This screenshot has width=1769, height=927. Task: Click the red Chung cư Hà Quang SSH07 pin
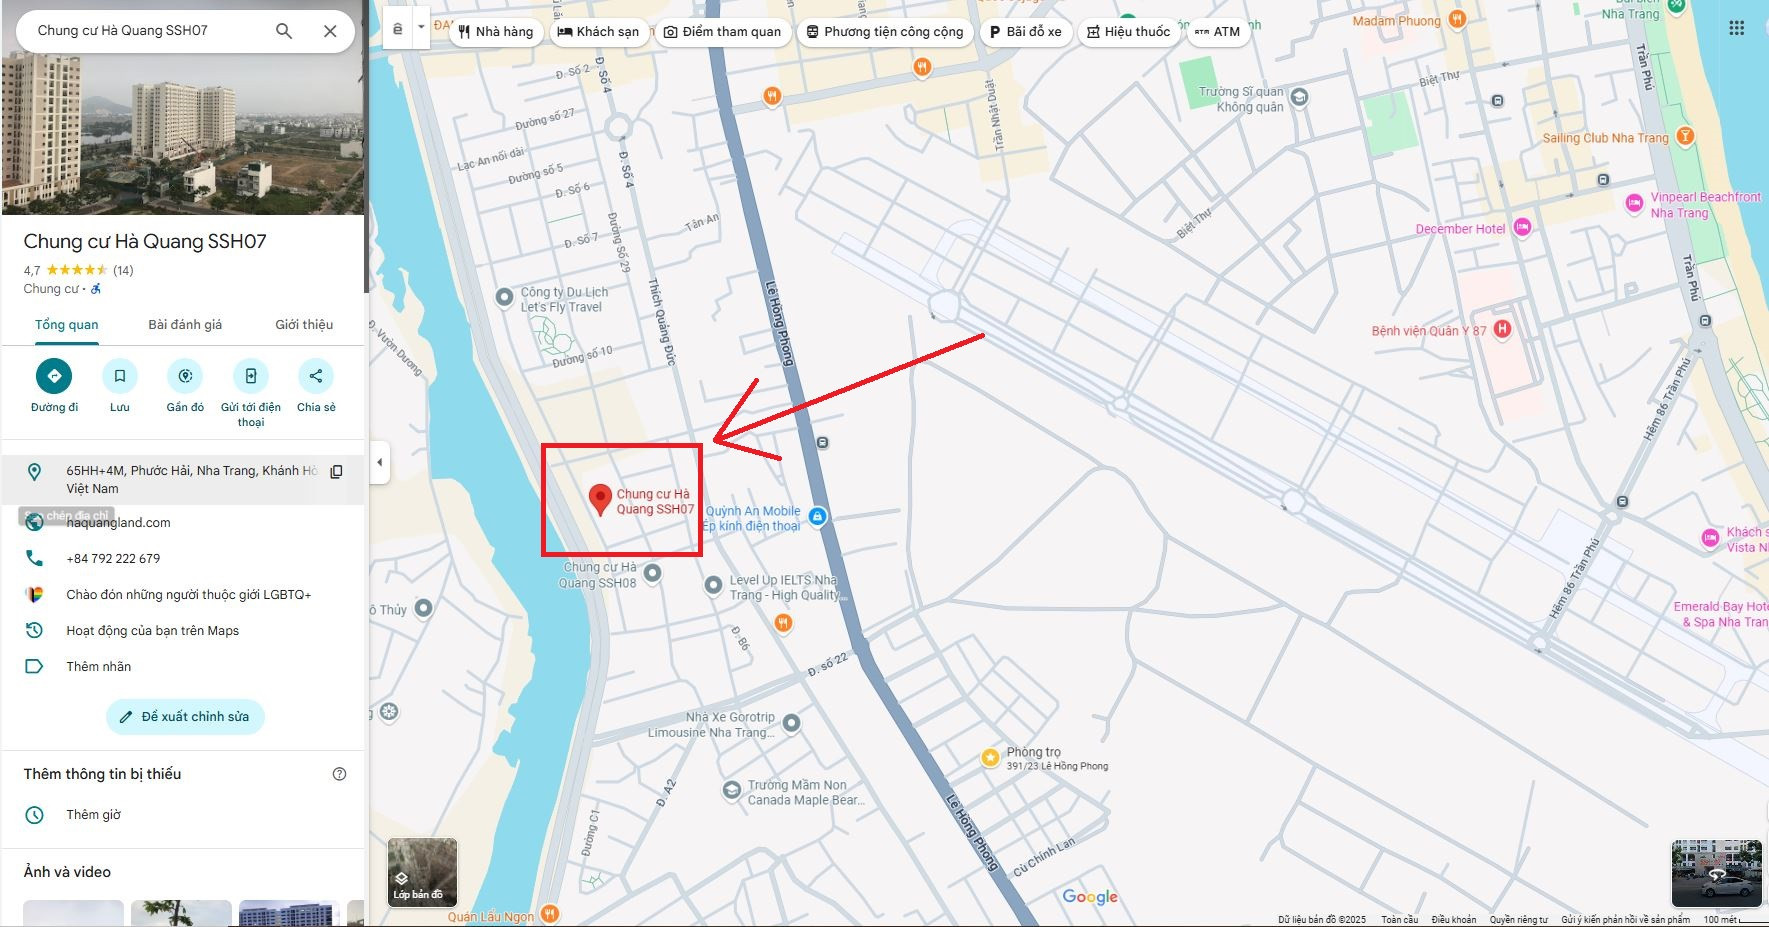(600, 499)
